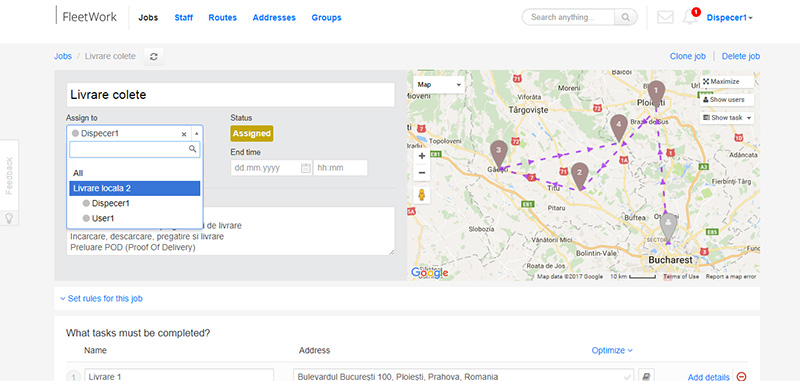Open the notifications bell icon

coord(690,17)
